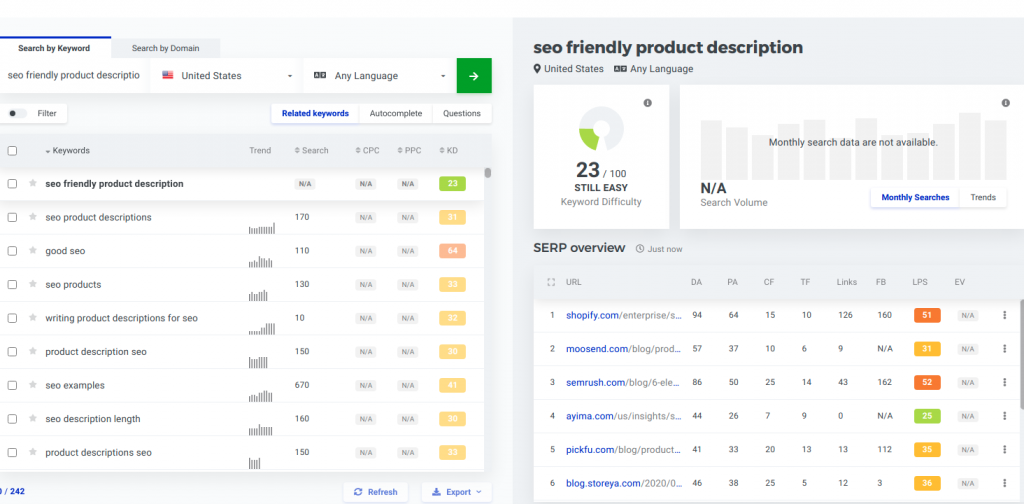Viewport: 1024px width, 504px height.
Task: Check the 'seo examples' row checkbox
Action: tap(12, 385)
